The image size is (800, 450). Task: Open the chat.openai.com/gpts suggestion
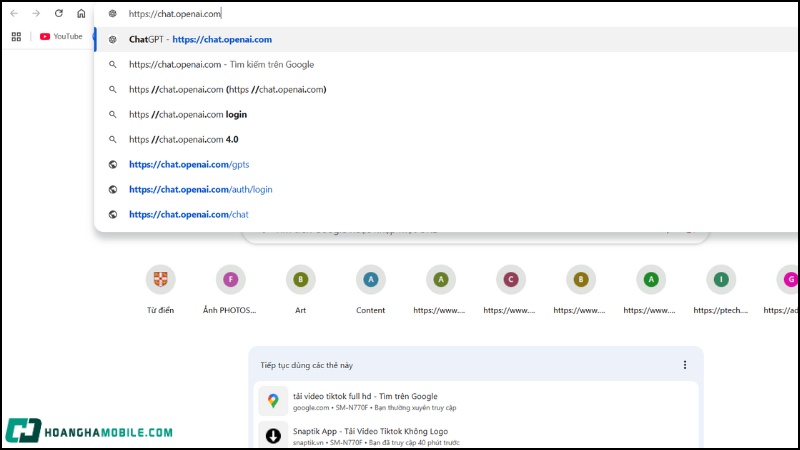(189, 165)
